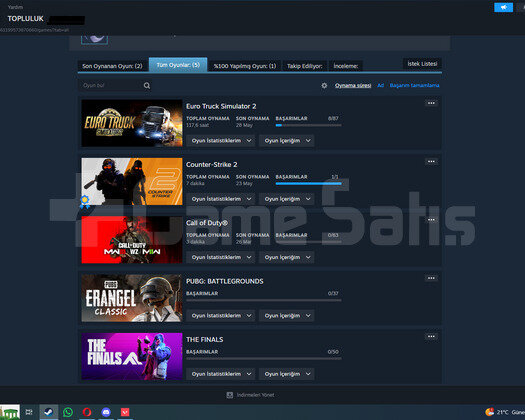Open Valorant icon in the taskbar
The width and height of the screenshot is (525, 420).
(x=125, y=412)
